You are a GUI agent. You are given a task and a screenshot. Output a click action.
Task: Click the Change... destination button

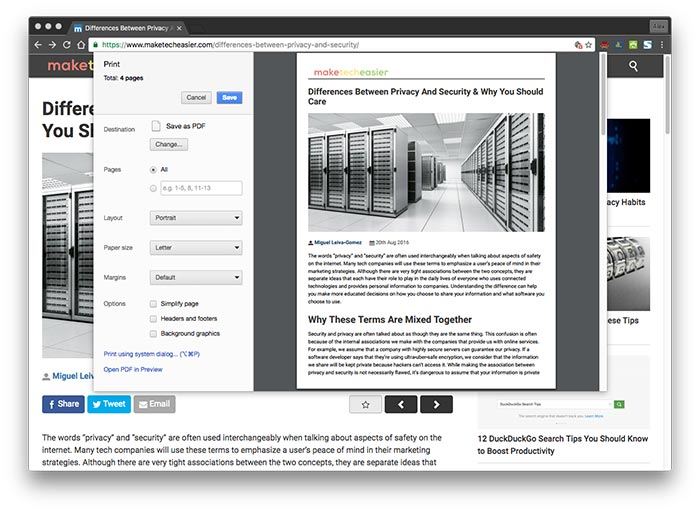click(x=169, y=145)
